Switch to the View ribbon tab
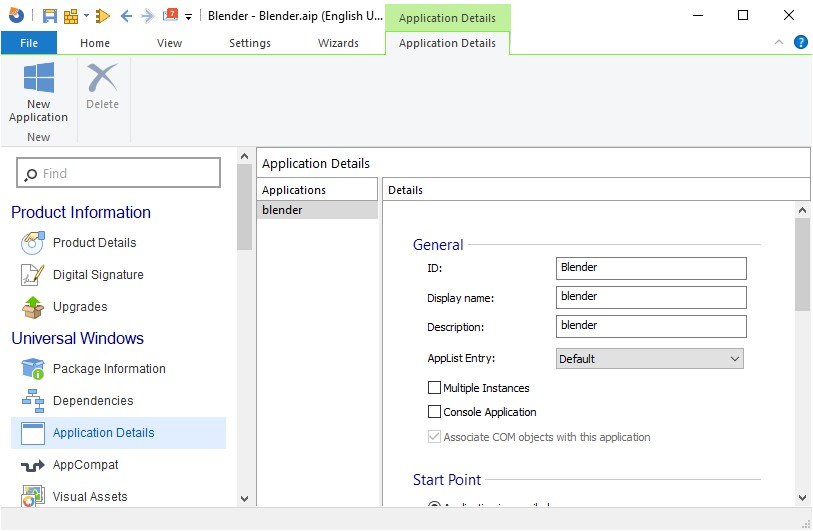Image resolution: width=813 pixels, height=531 pixels. coord(170,43)
